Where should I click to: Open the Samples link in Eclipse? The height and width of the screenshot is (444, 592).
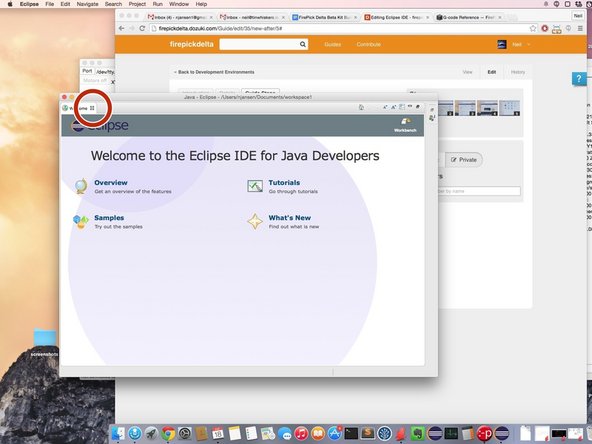point(109,218)
